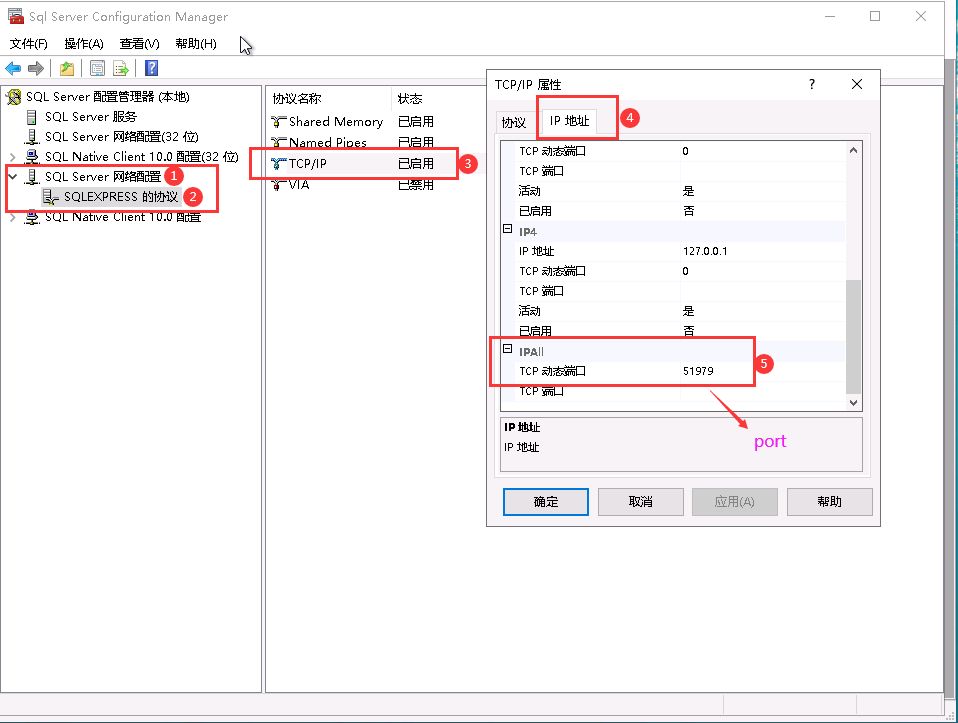Expand the bottom SQL Native Client 10.0 配置 node

[13, 217]
